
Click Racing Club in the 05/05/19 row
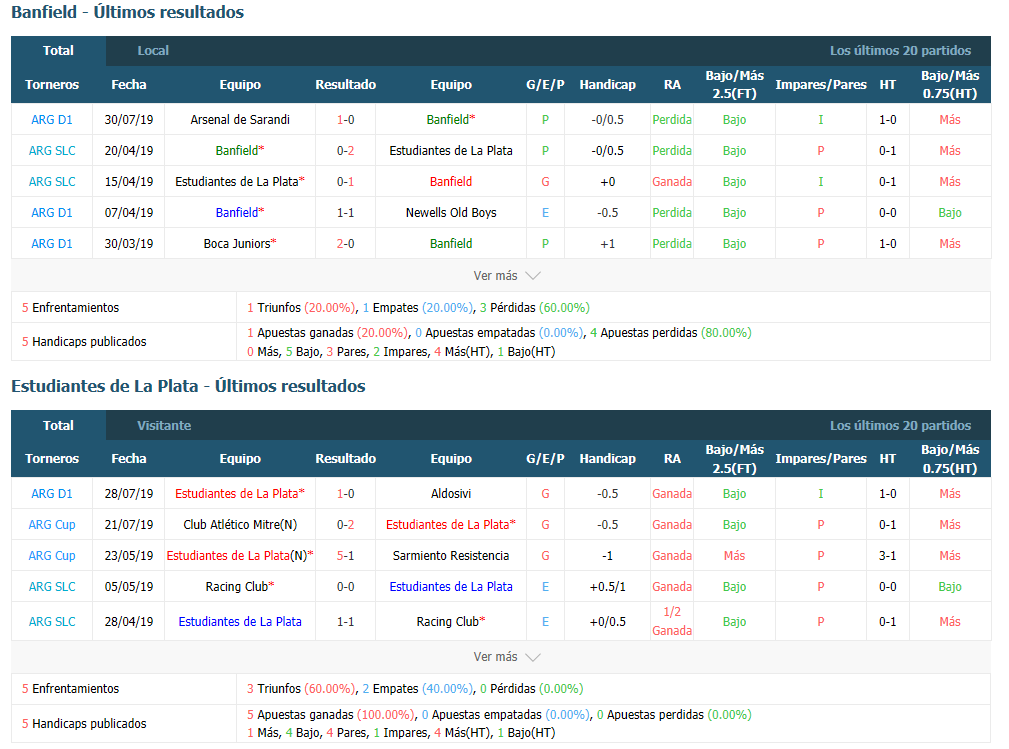coord(237,586)
